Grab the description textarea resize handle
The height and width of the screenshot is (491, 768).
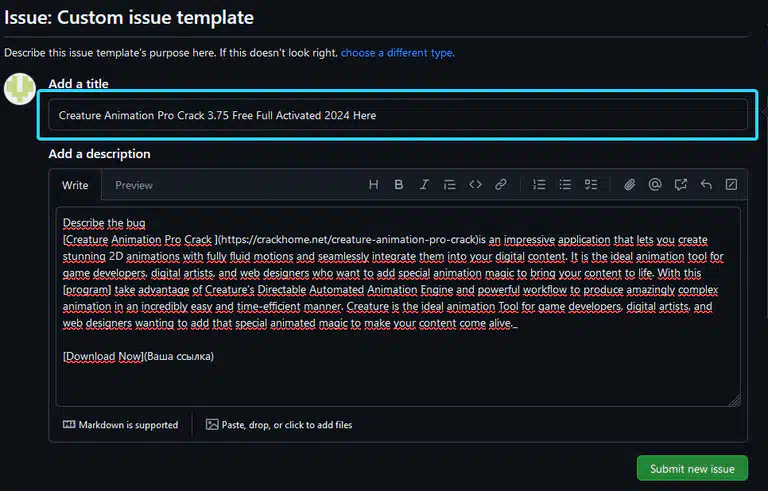[734, 401]
